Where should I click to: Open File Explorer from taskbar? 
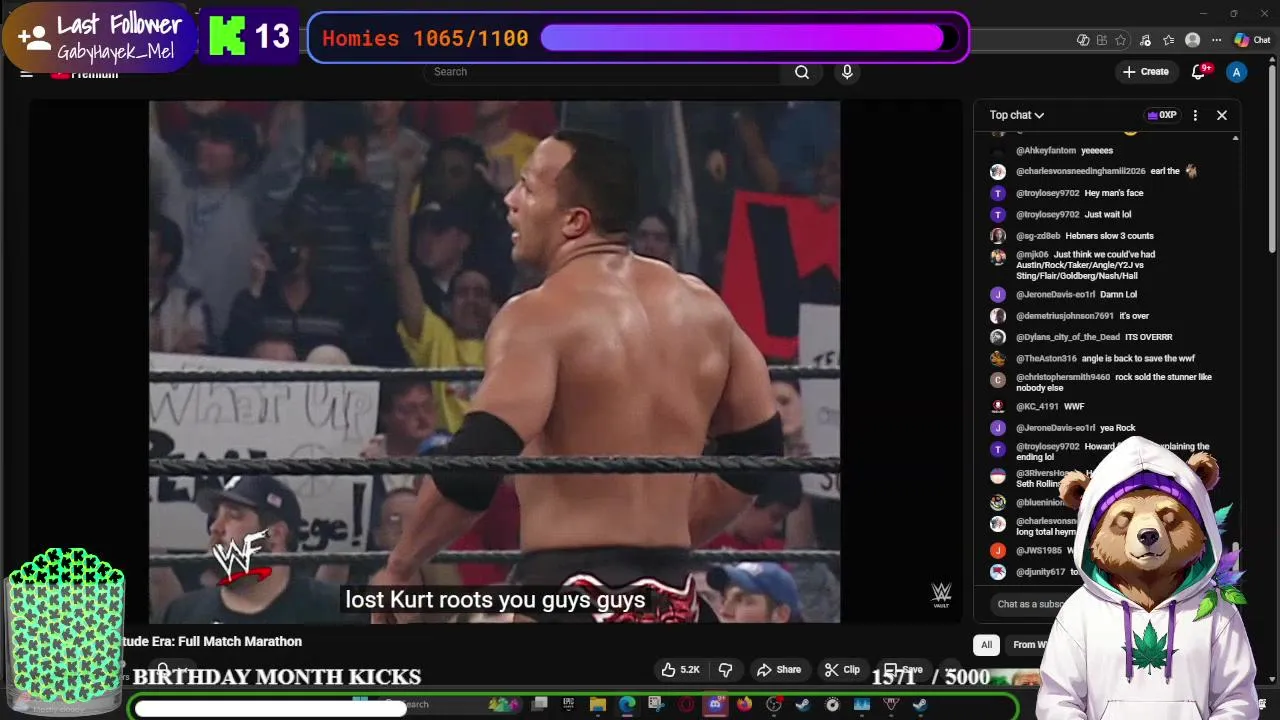[x=597, y=704]
